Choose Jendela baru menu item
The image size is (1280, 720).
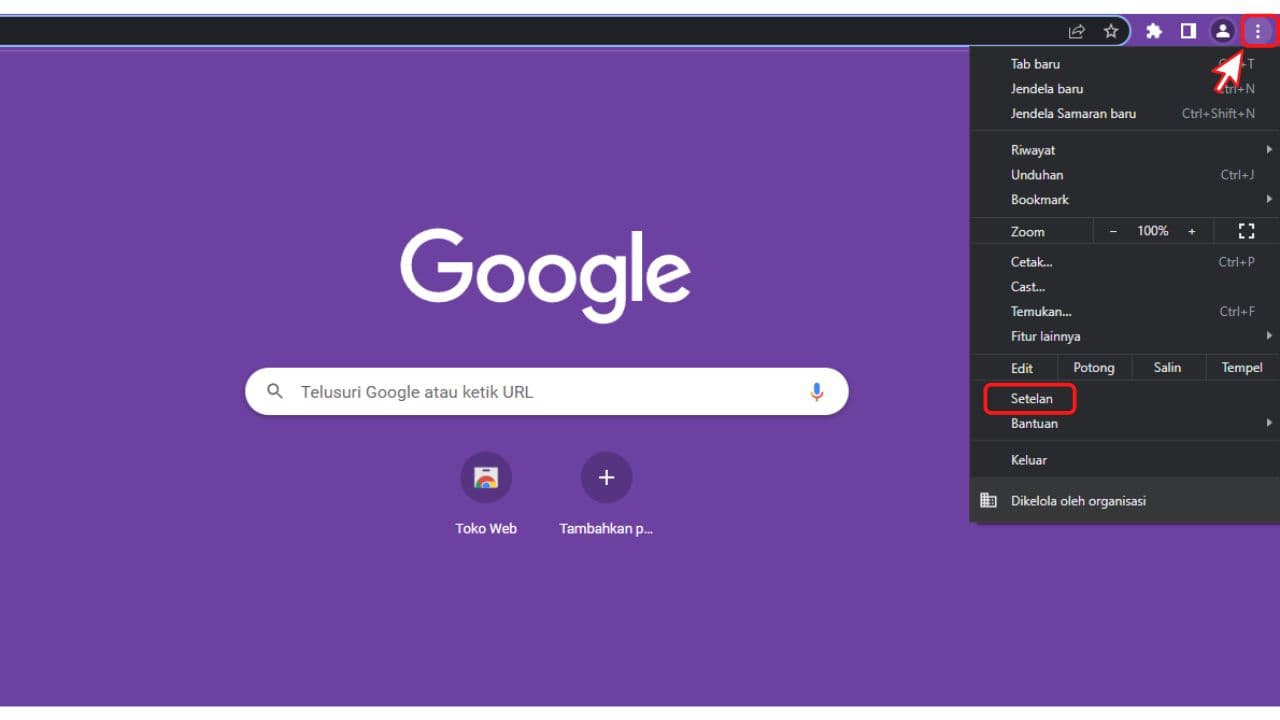(1125, 89)
